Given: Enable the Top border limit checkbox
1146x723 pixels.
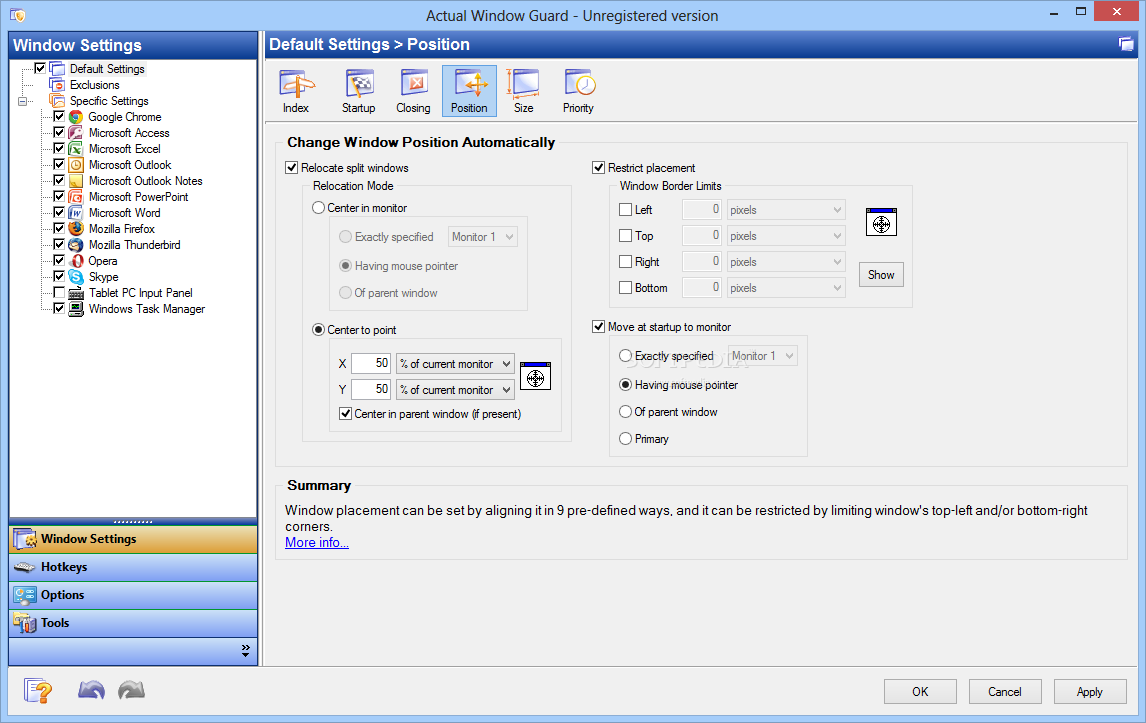Looking at the screenshot, I should click(626, 236).
